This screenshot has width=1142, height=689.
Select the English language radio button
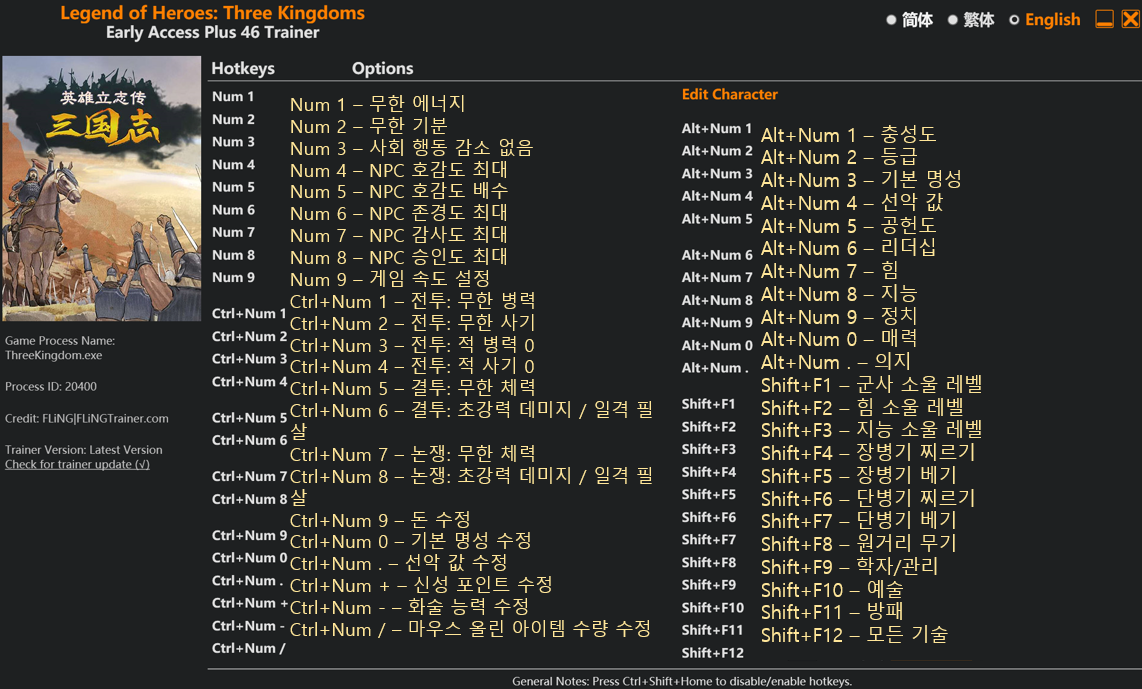pyautogui.click(x=1014, y=20)
